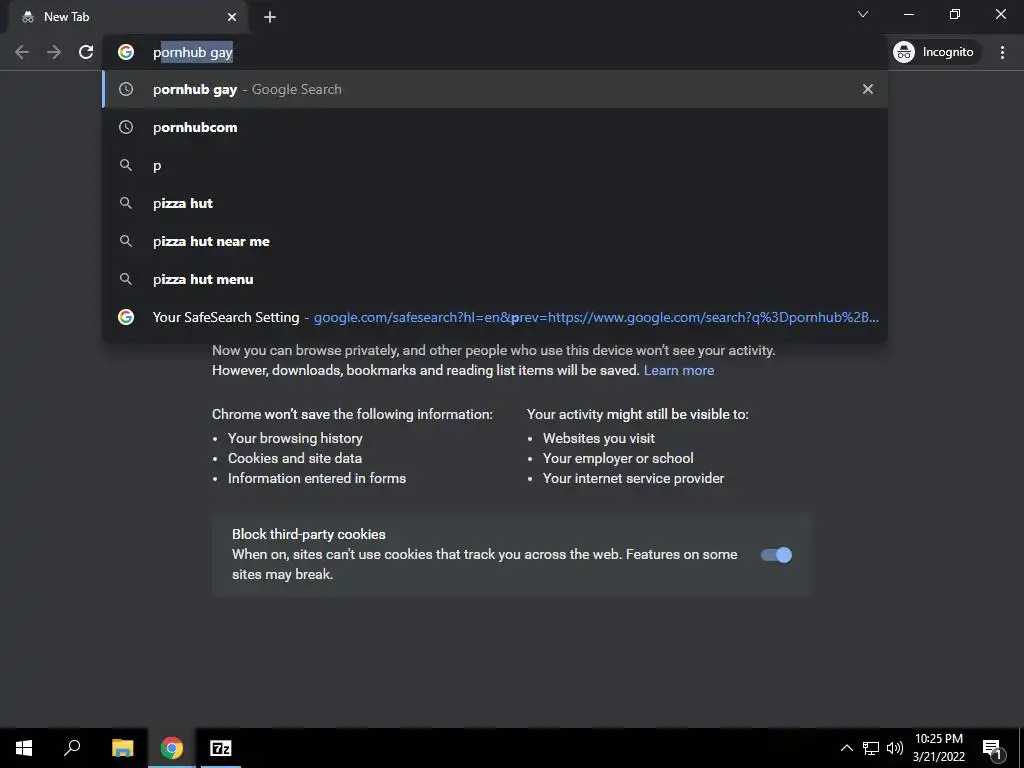Toggle Block third-party cookies switch
Screen dimensions: 1024x768
tap(776, 555)
